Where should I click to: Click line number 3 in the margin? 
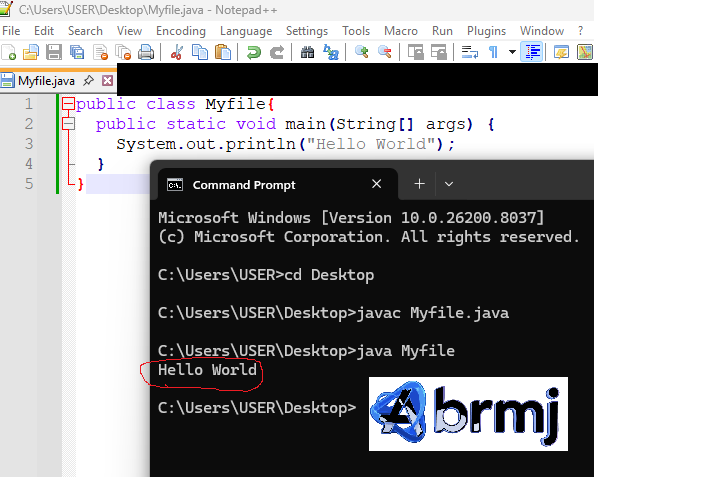(29, 144)
